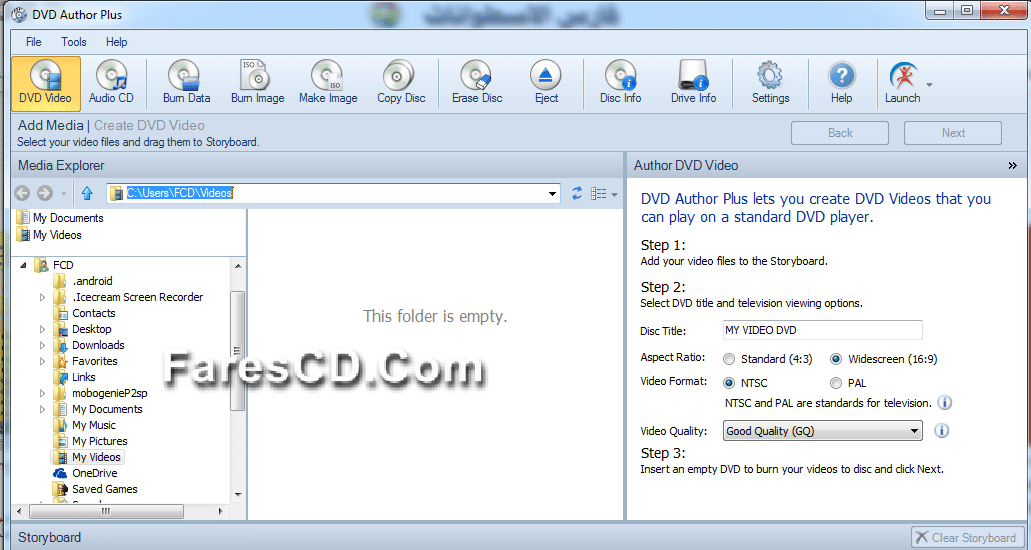The image size is (1031, 550).
Task: Select Standard (4:3) aspect ratio
Action: point(729,359)
